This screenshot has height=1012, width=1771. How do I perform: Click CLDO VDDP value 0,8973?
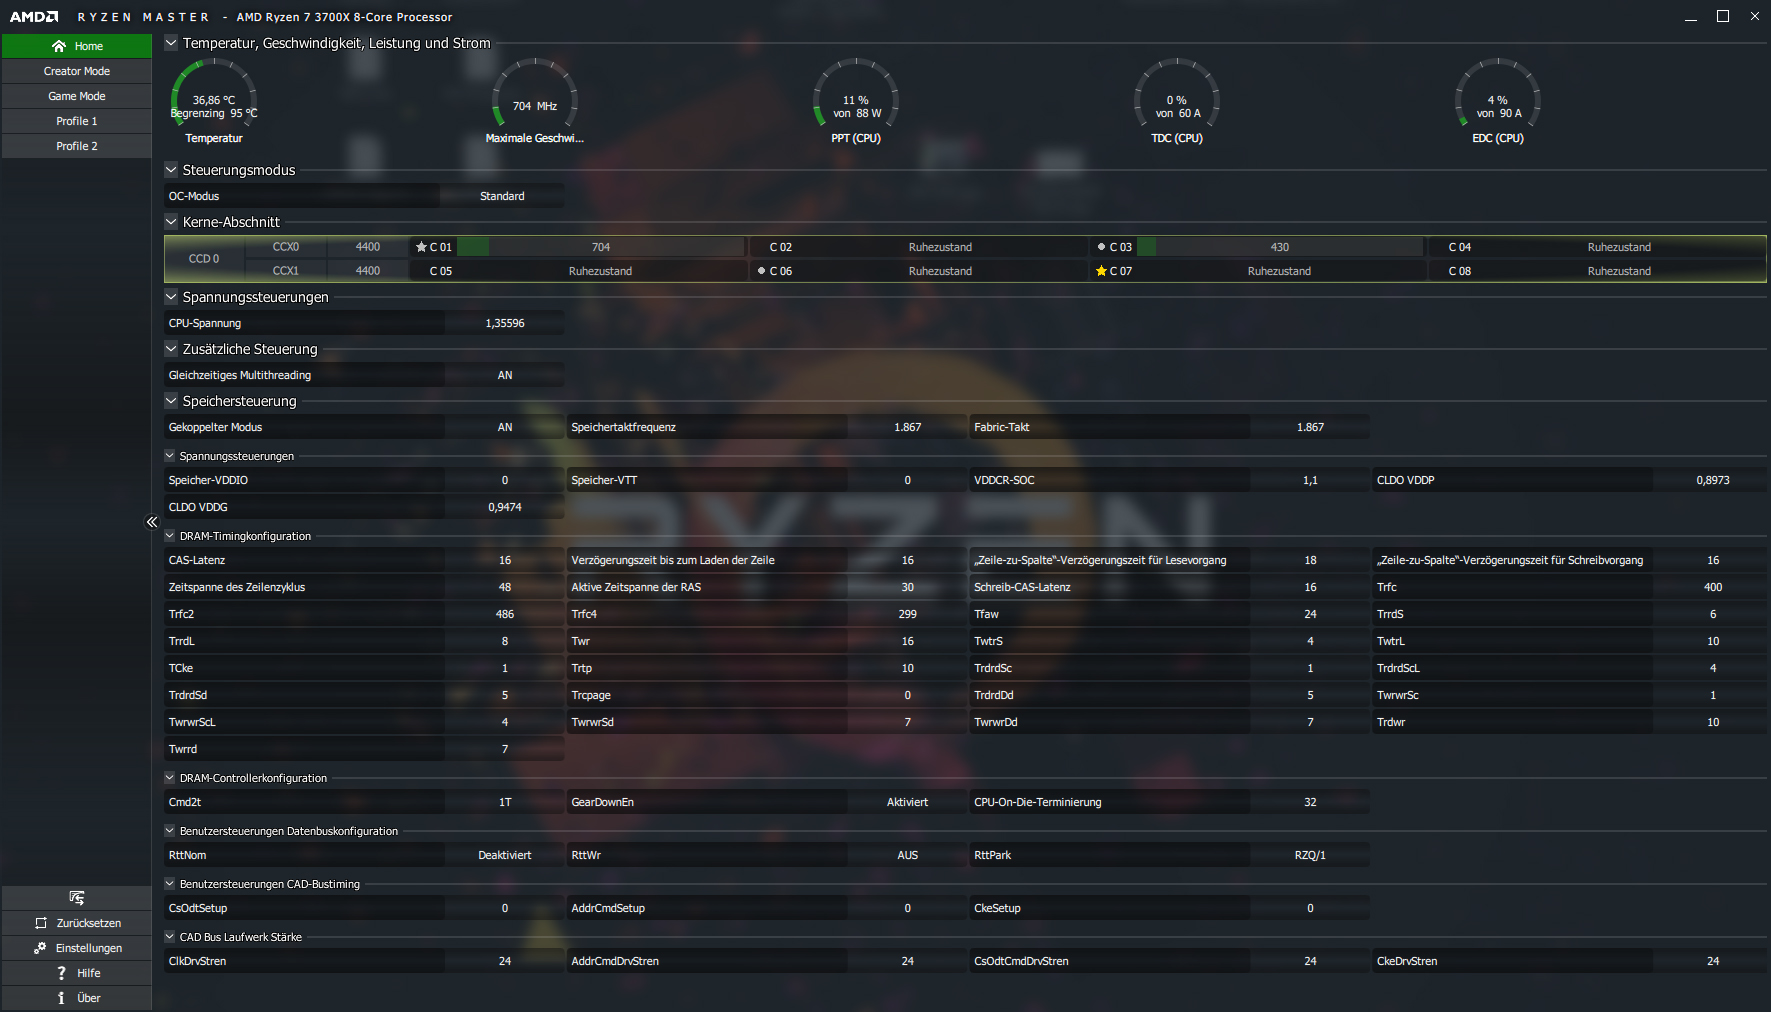tap(1712, 480)
